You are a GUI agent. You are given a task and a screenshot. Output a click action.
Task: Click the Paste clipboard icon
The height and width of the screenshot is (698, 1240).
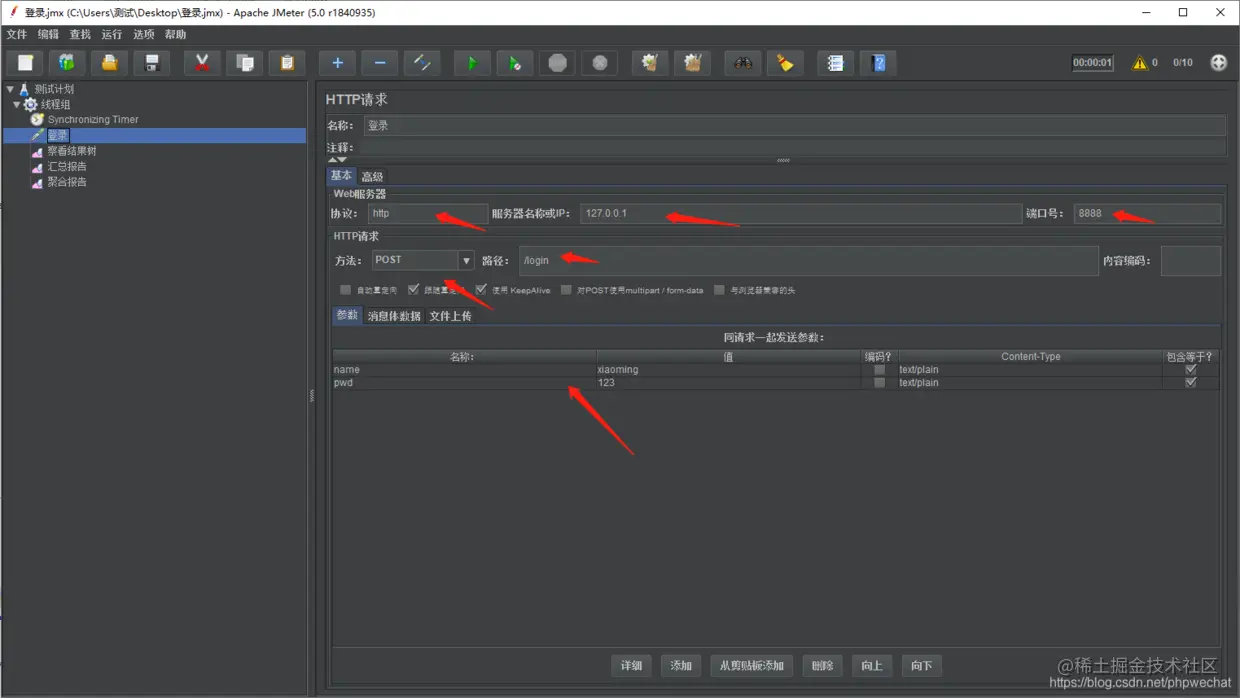[x=287, y=63]
